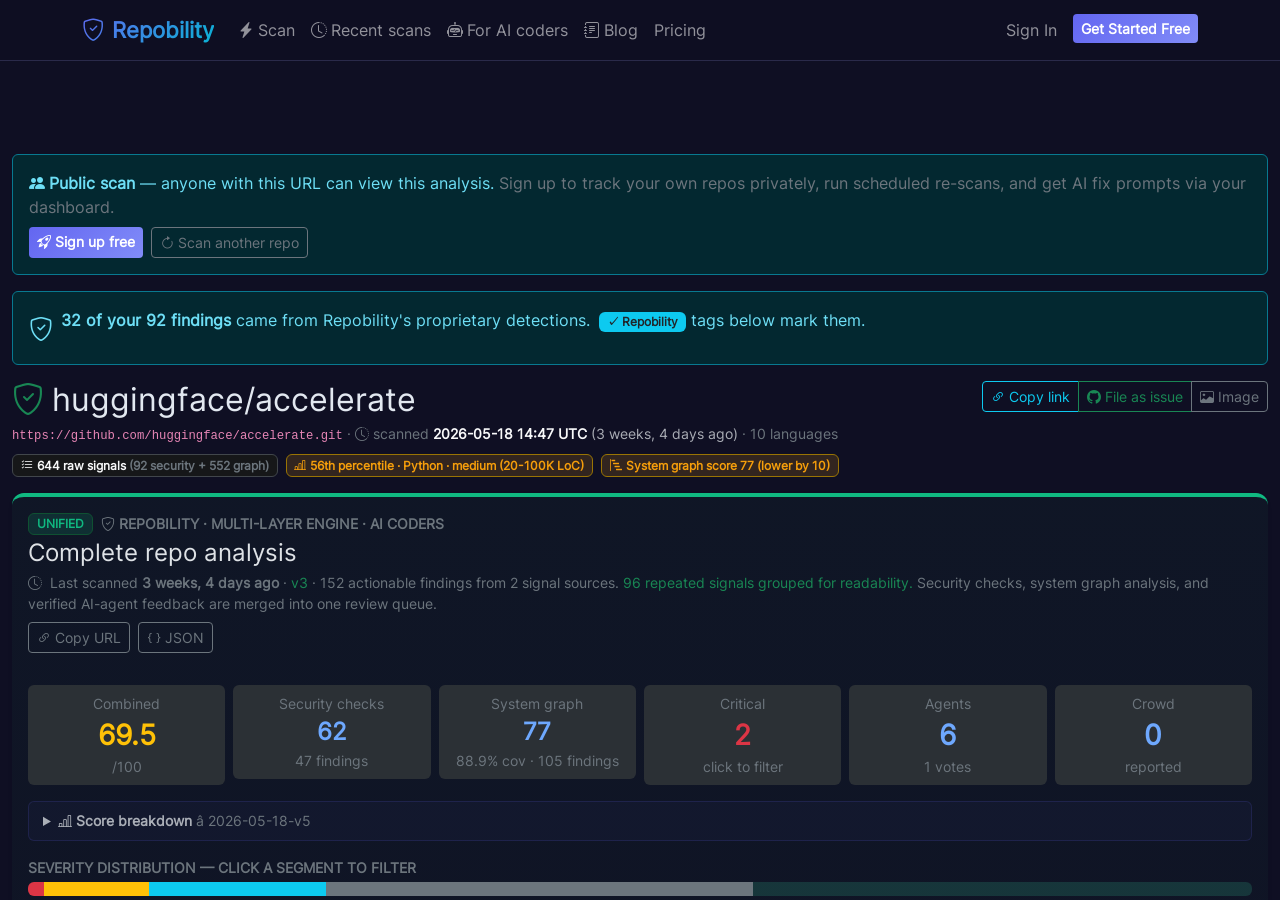
Task: Click the list icon in 644 raw signals badge
Action: pyautogui.click(x=27, y=465)
